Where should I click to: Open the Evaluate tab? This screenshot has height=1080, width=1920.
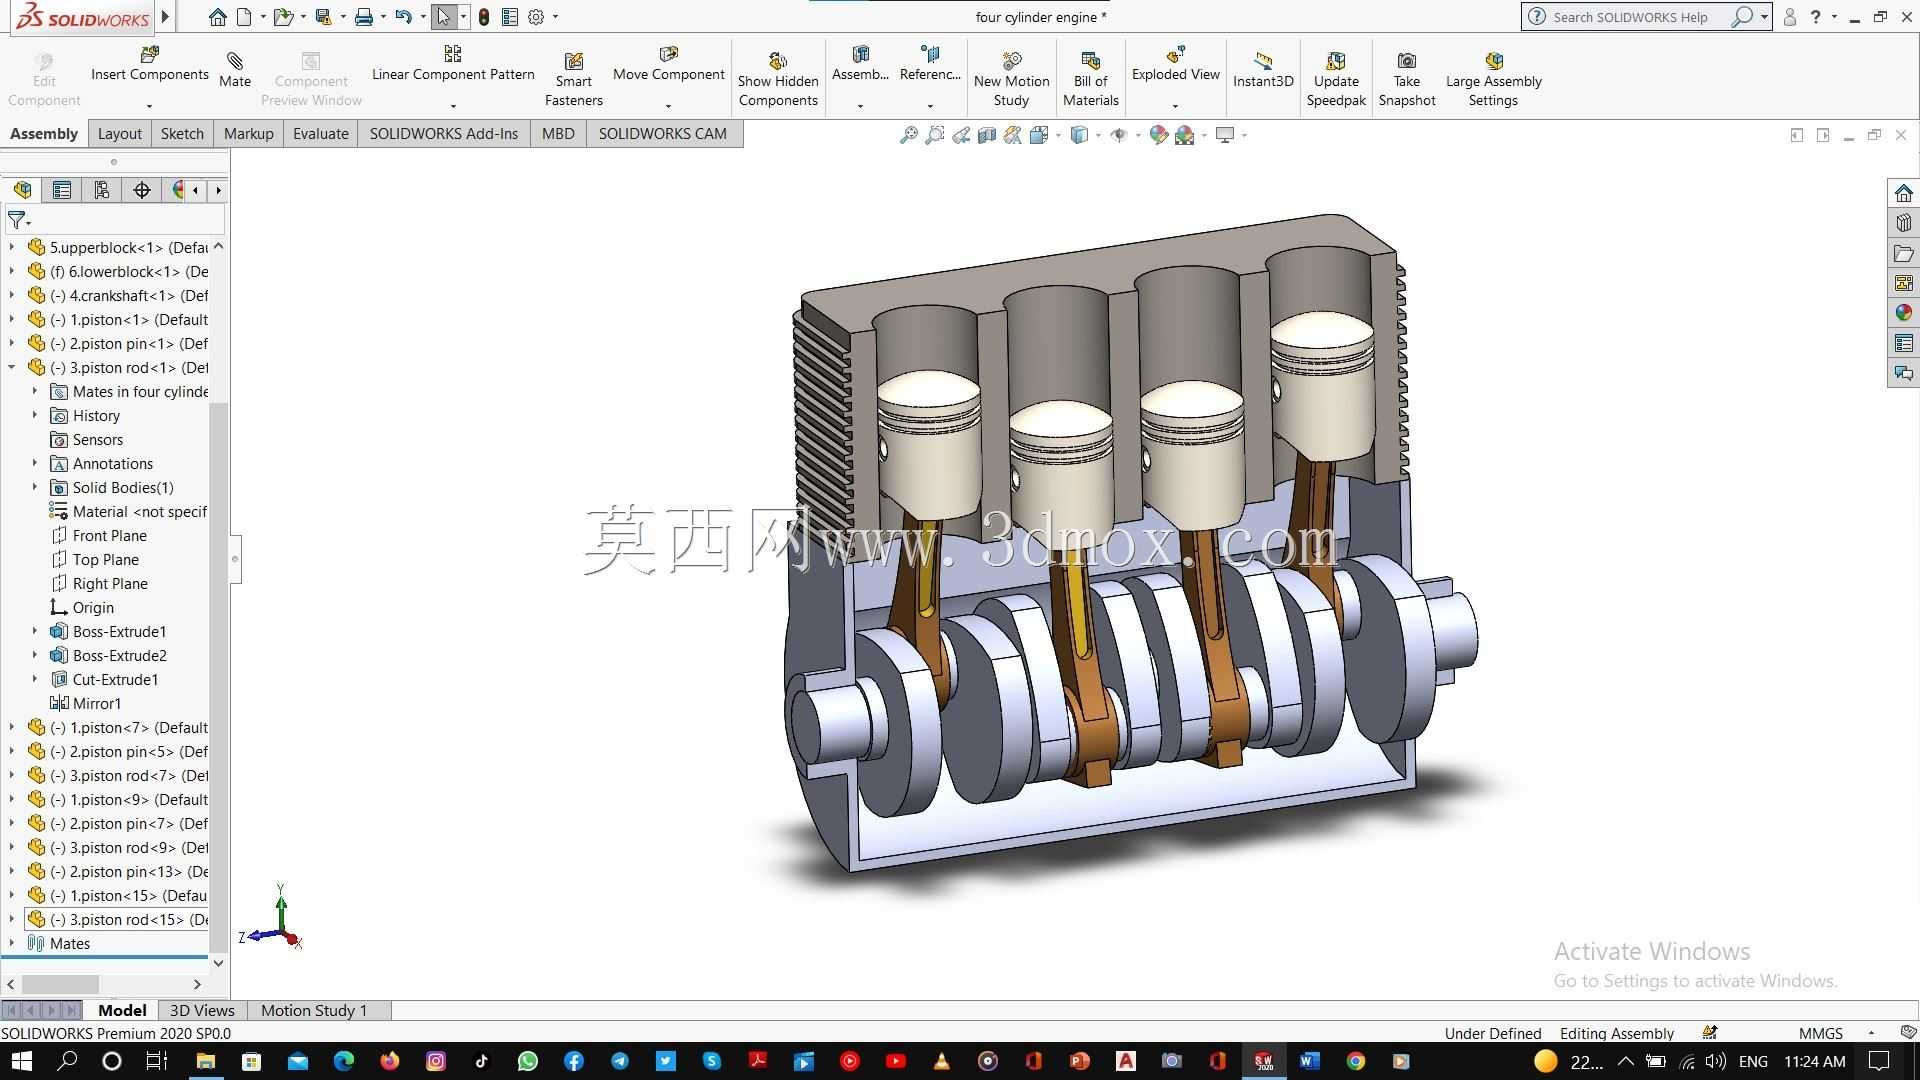tap(321, 134)
